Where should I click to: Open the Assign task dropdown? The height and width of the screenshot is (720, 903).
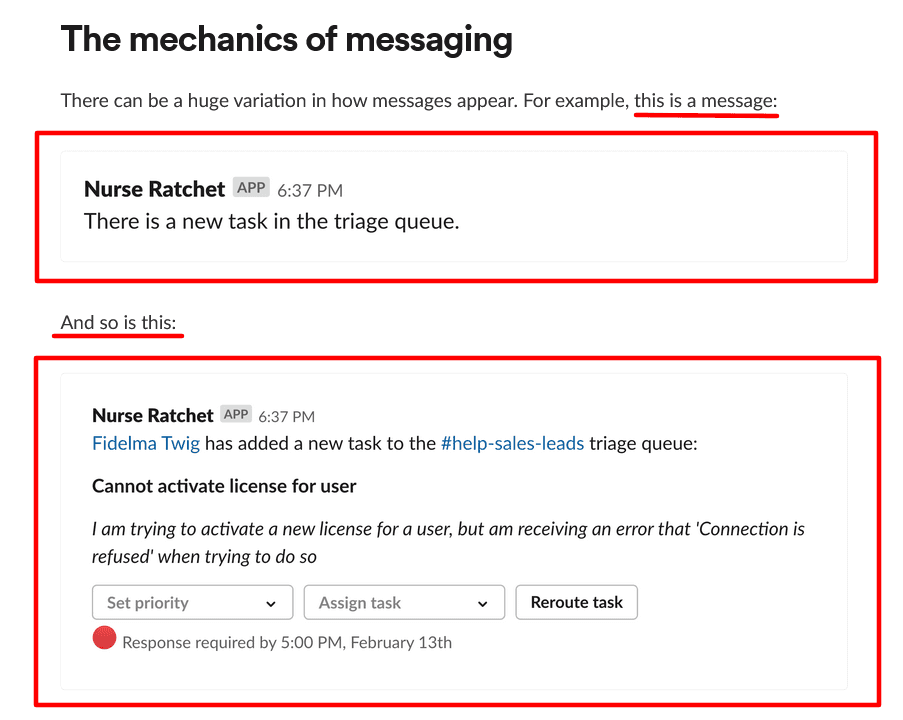(390, 602)
